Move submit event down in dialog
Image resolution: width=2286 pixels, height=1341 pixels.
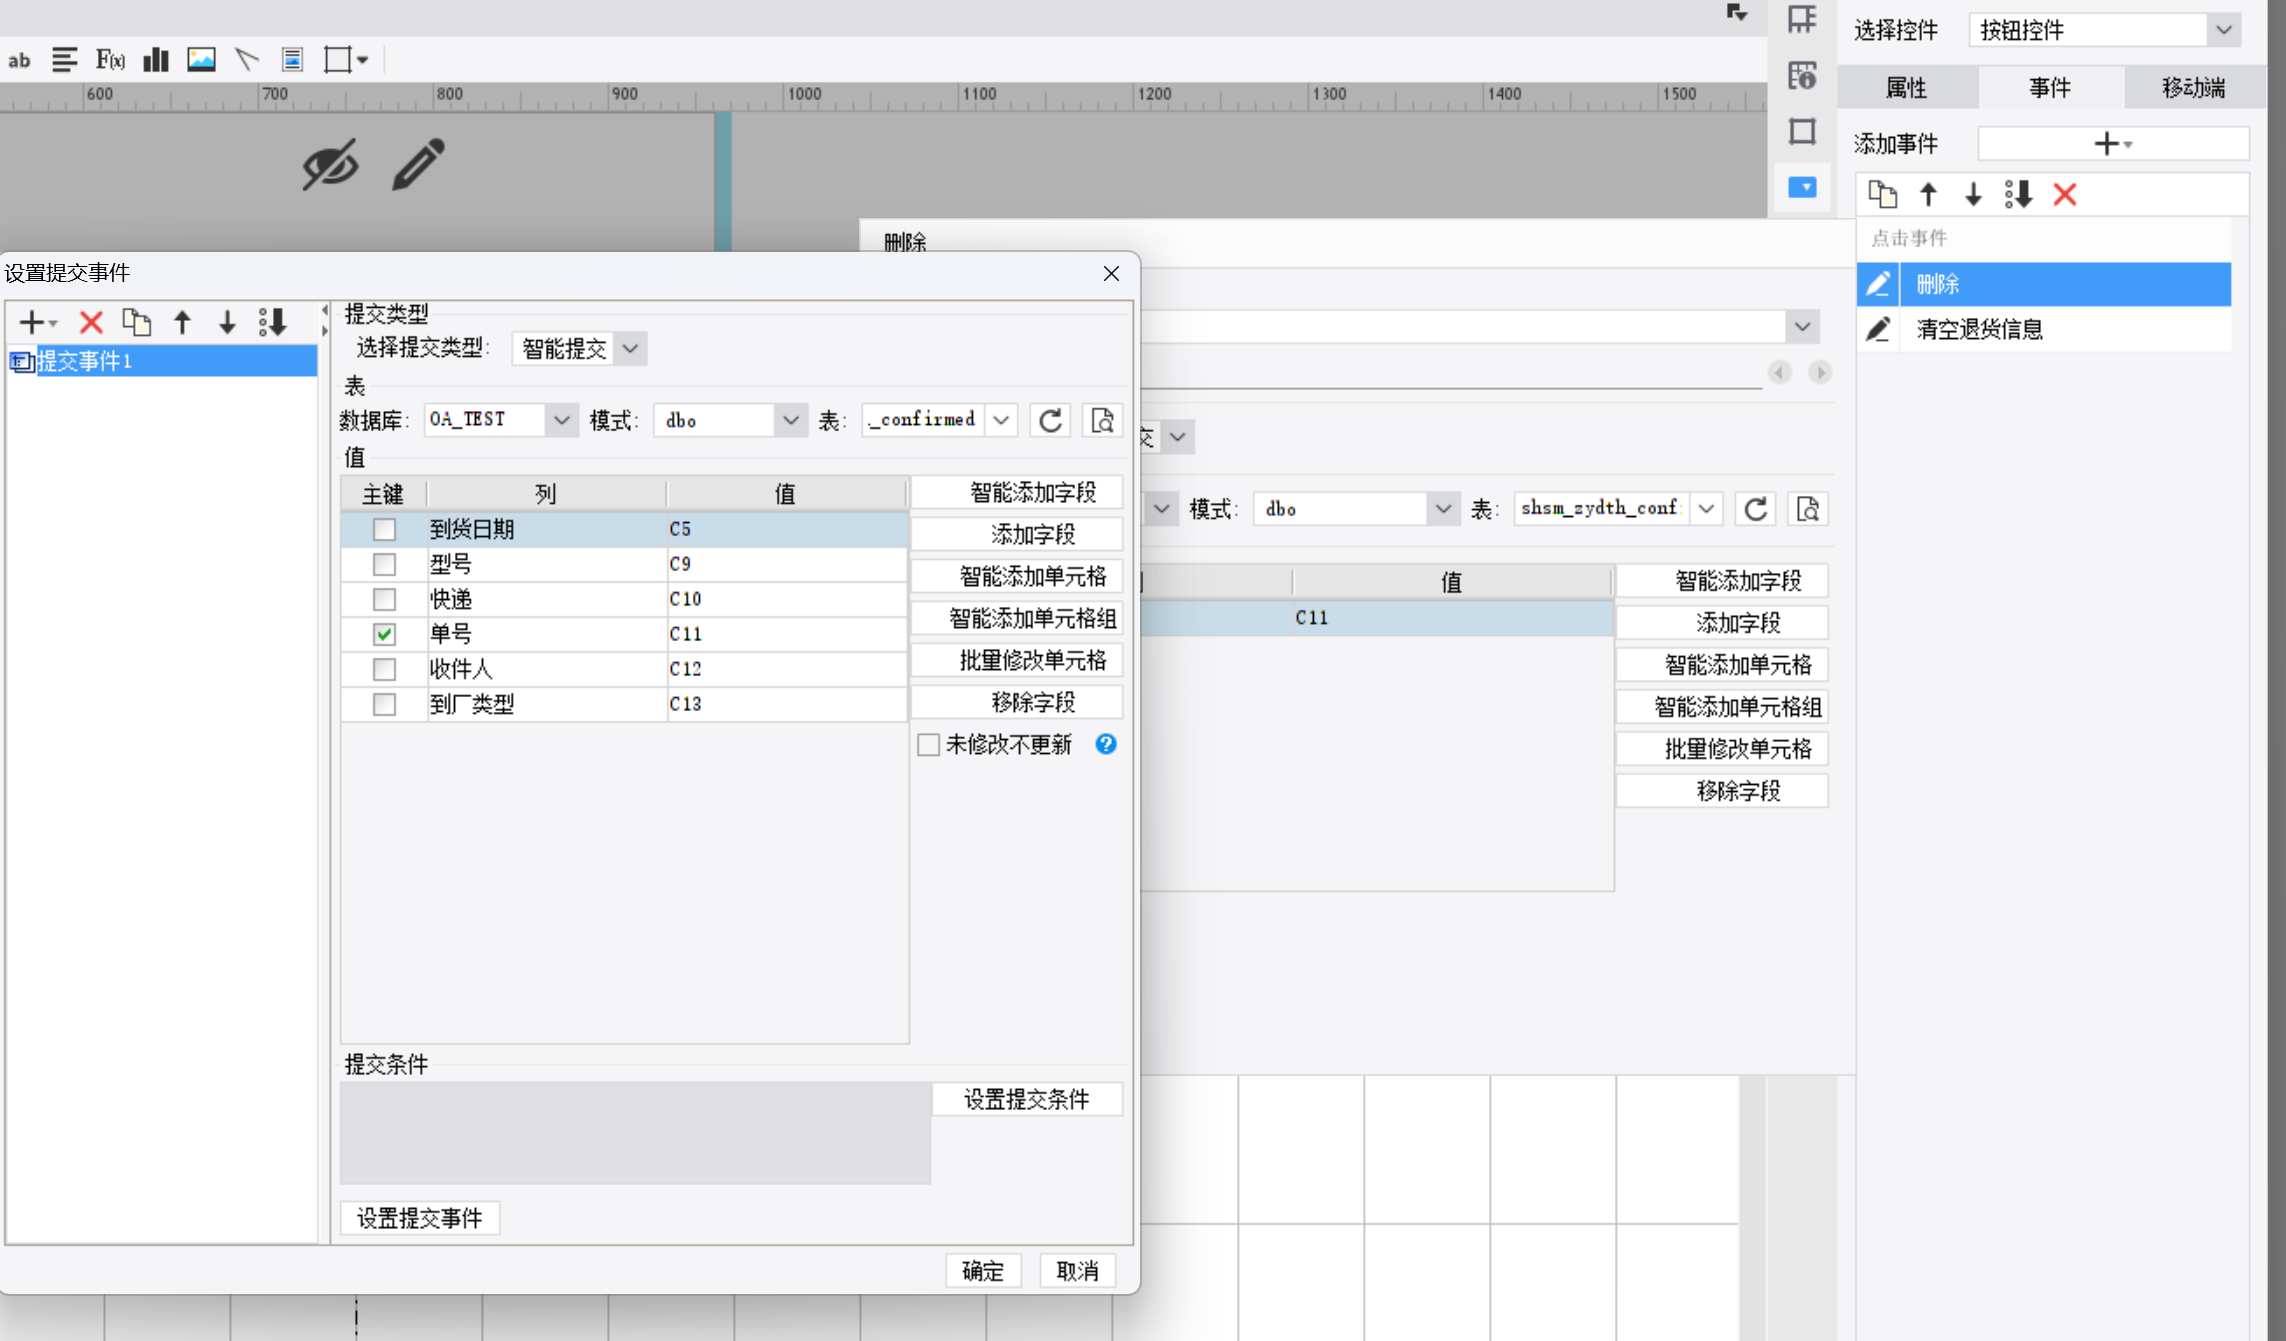(227, 322)
